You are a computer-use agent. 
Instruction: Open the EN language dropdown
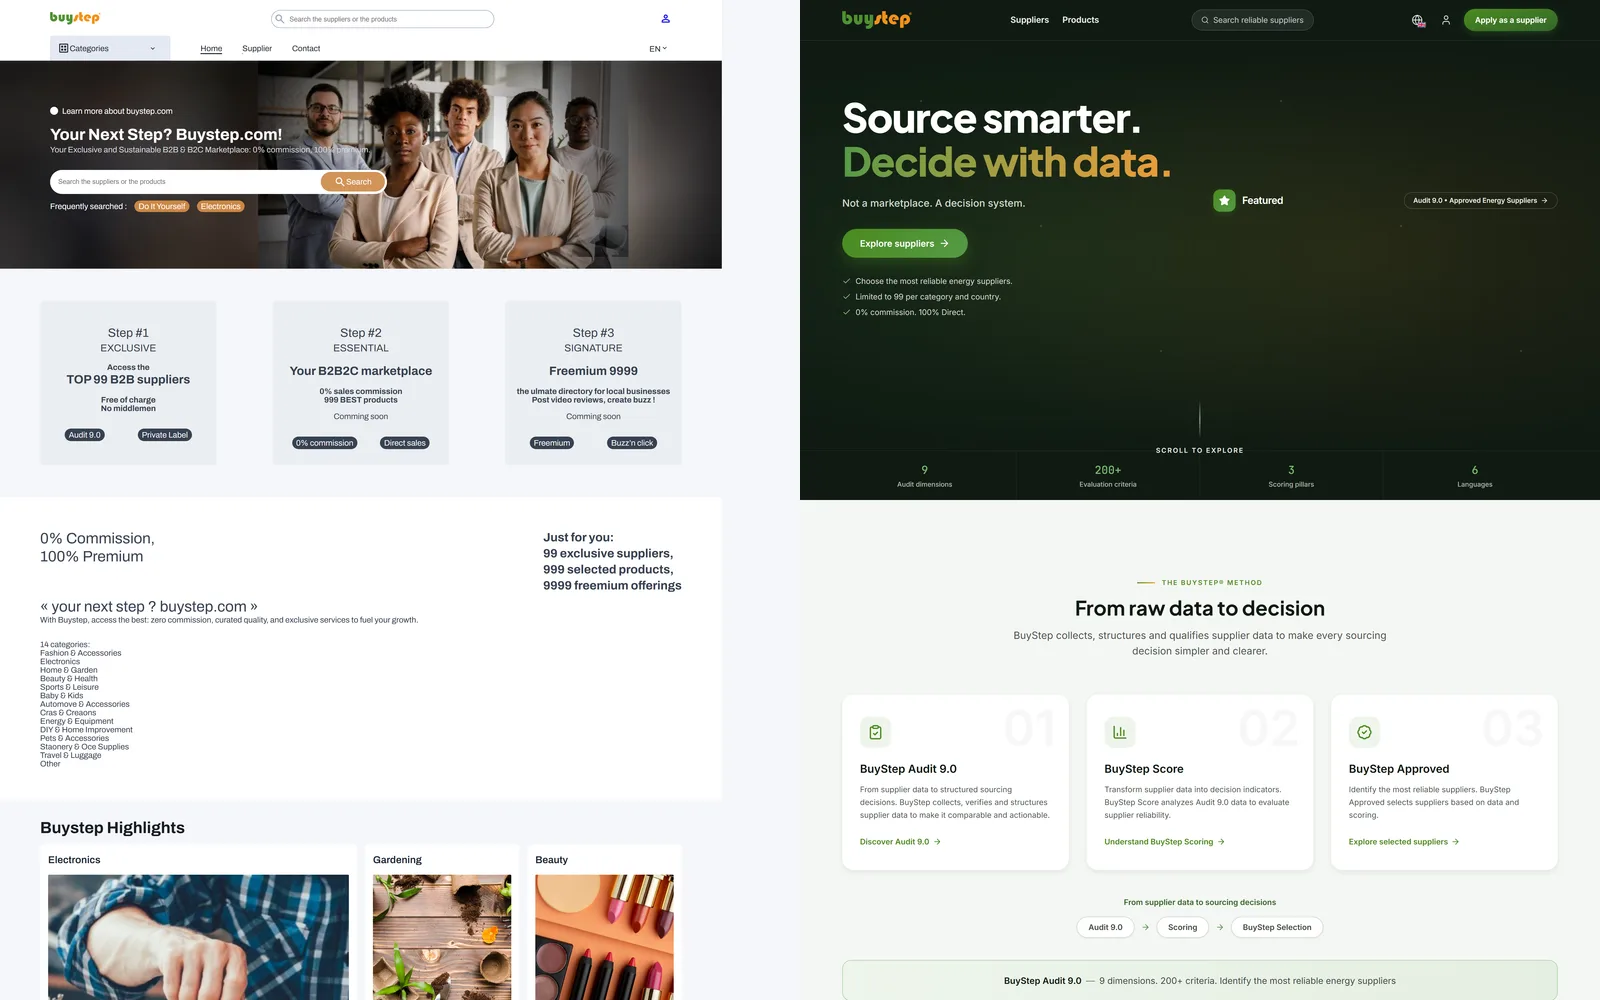click(658, 48)
